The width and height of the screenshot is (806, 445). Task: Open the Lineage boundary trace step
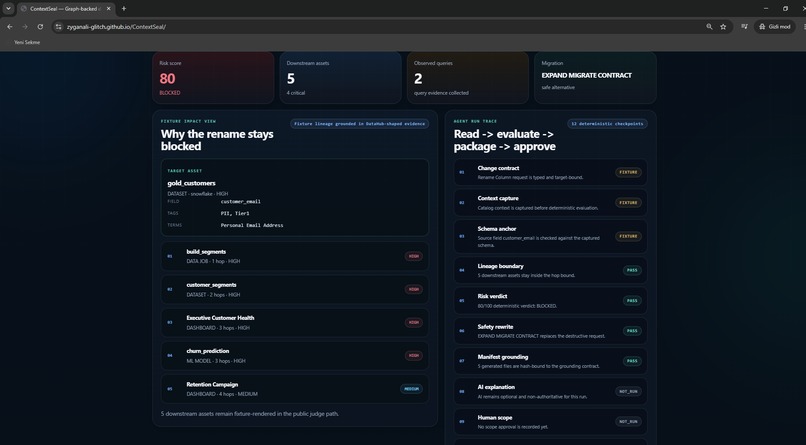[550, 270]
